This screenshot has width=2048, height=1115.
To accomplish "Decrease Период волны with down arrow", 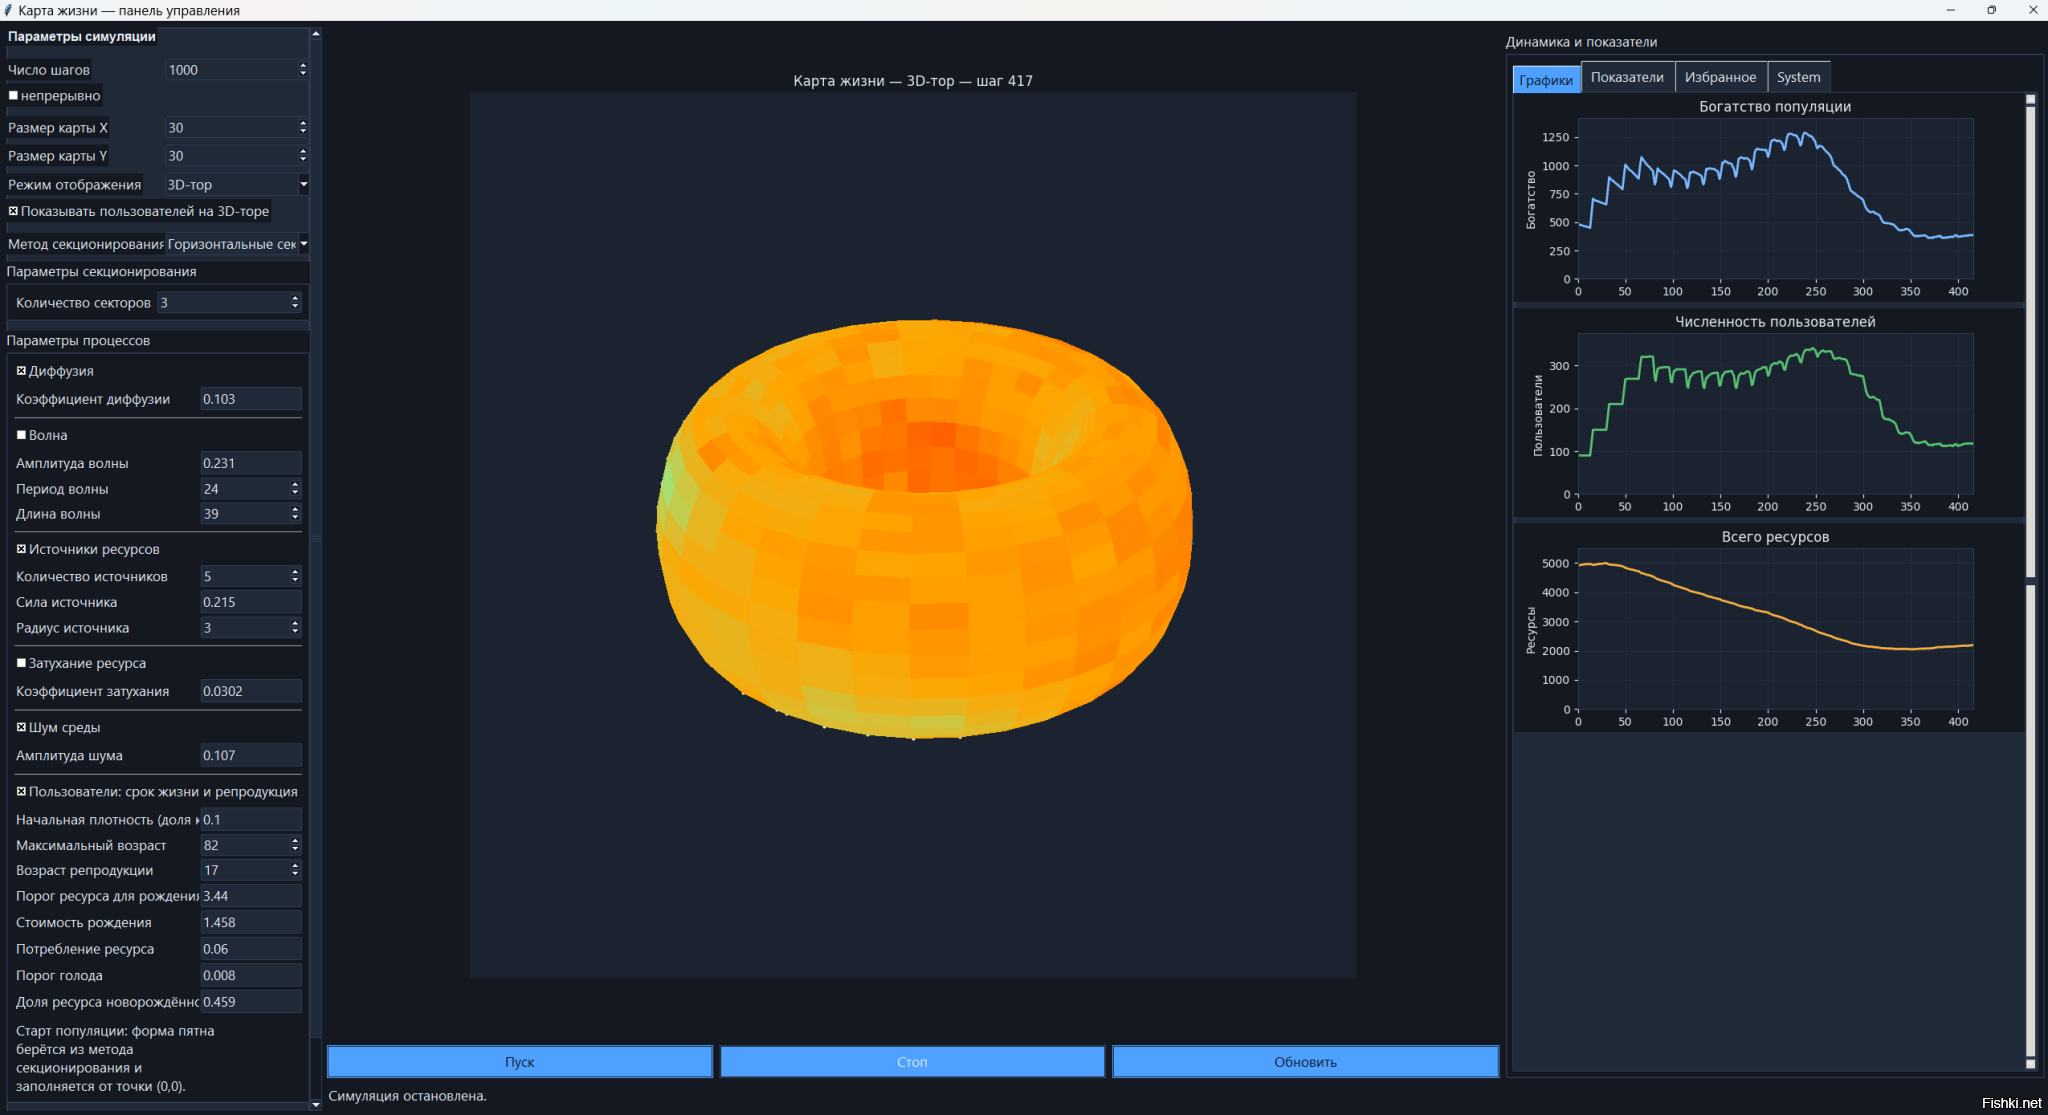I will pyautogui.click(x=295, y=493).
